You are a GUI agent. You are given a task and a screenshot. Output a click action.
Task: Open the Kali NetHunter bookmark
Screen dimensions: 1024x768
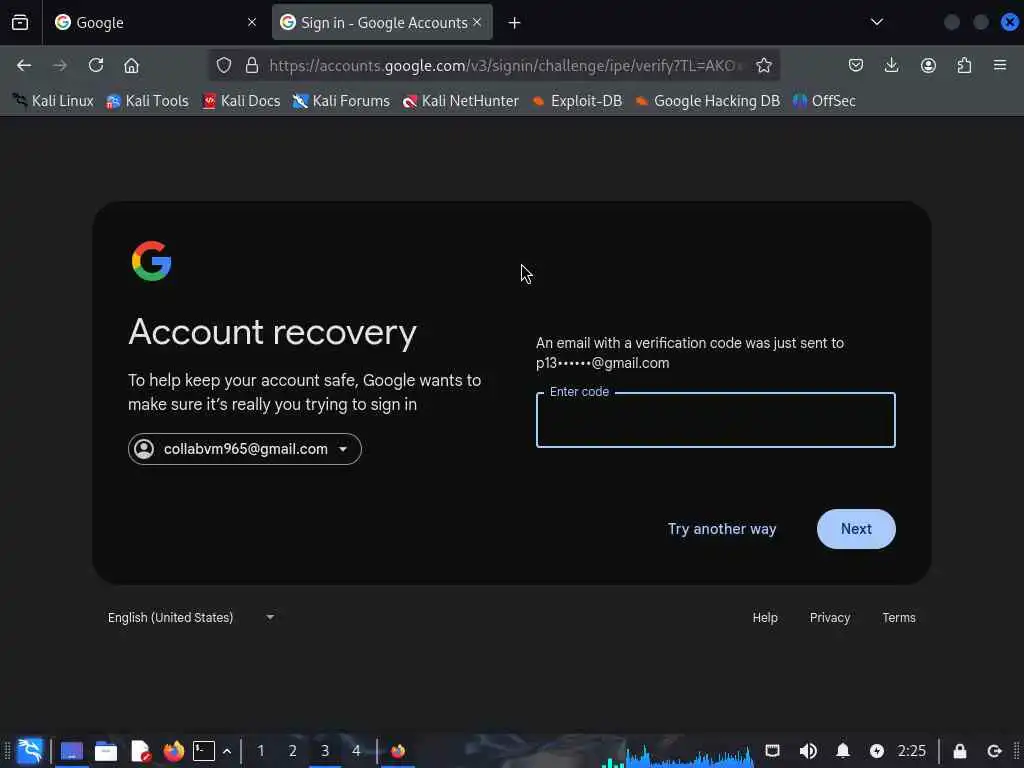tap(461, 101)
